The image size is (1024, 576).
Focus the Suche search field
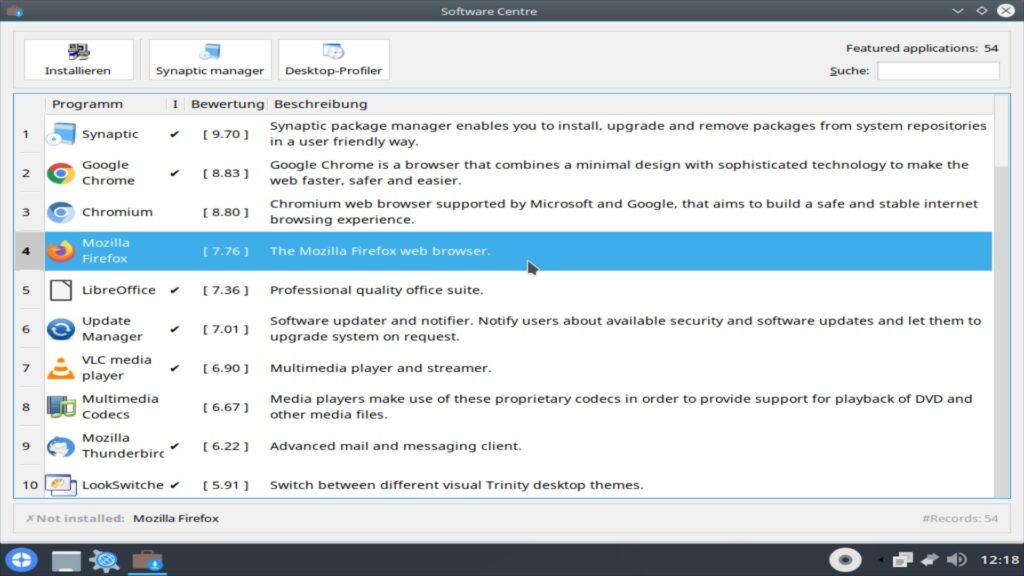938,71
